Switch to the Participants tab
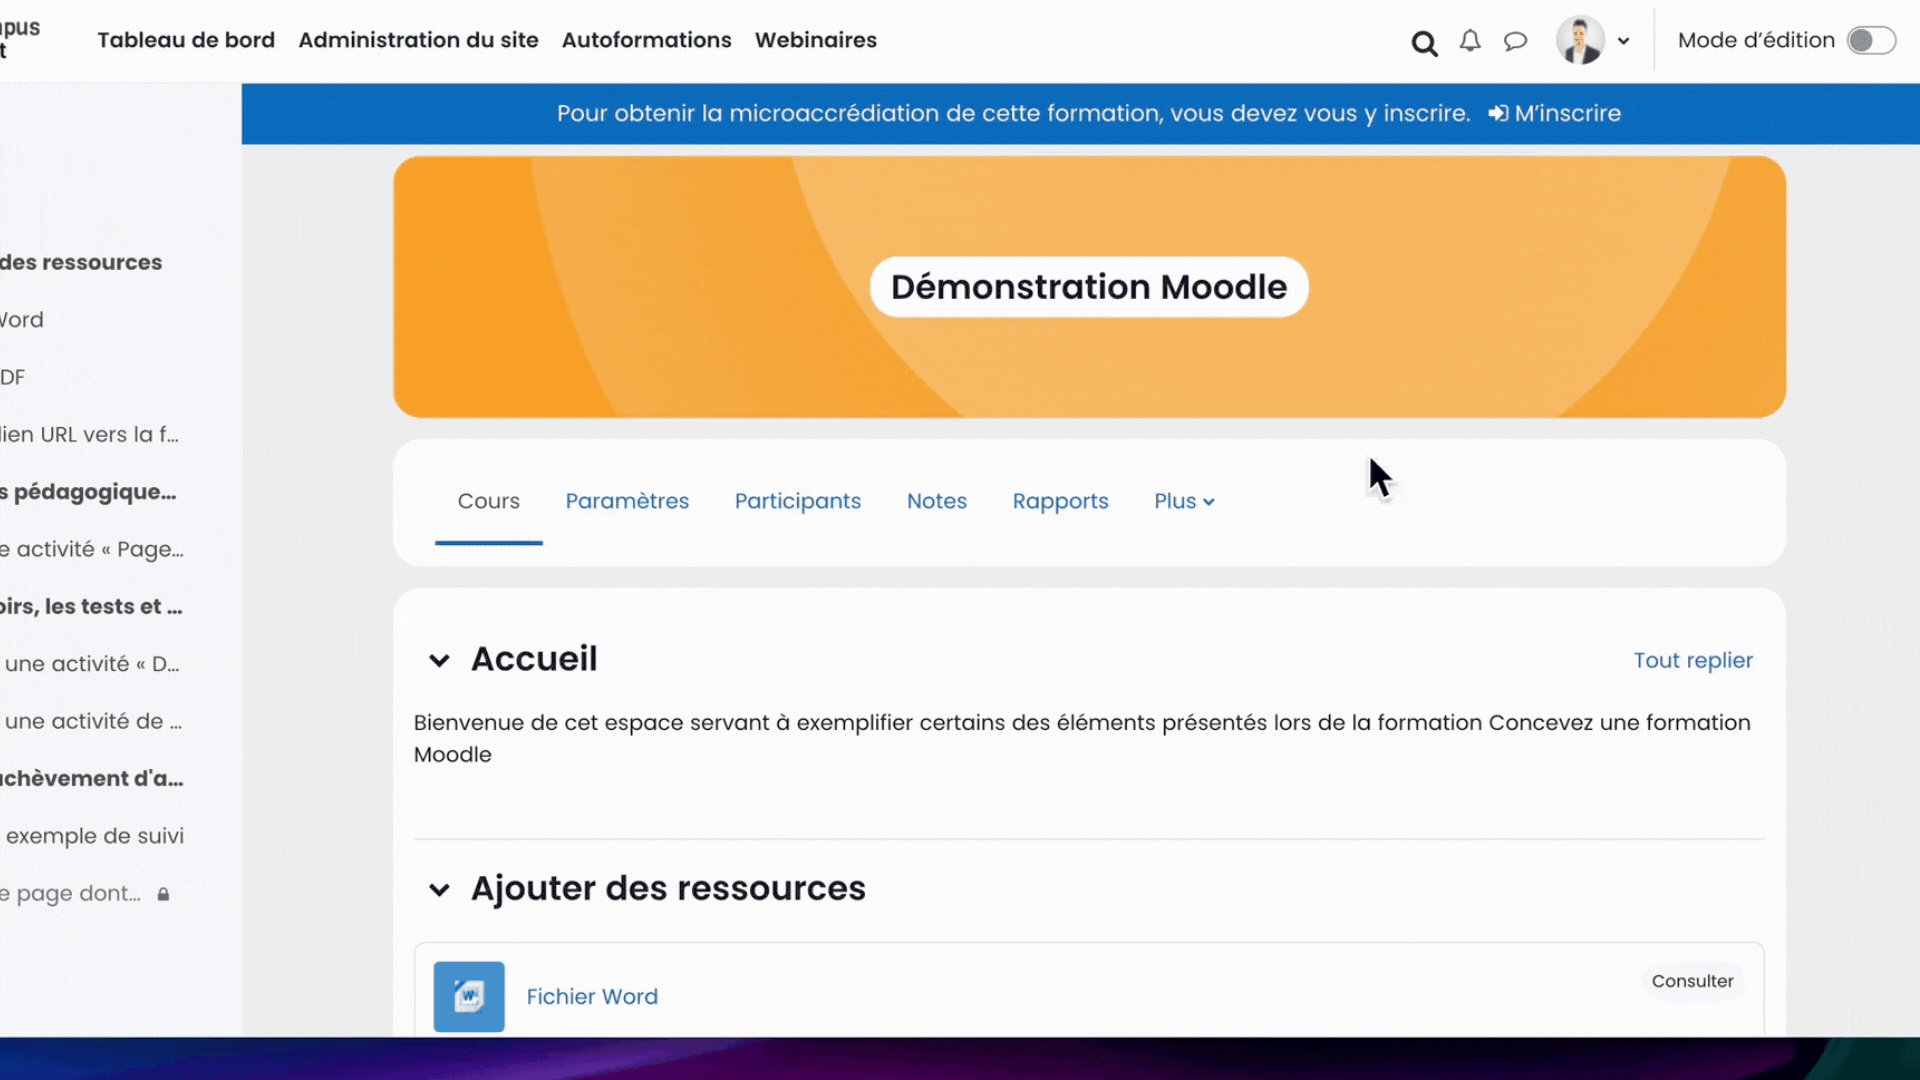This screenshot has height=1080, width=1920. [x=798, y=501]
